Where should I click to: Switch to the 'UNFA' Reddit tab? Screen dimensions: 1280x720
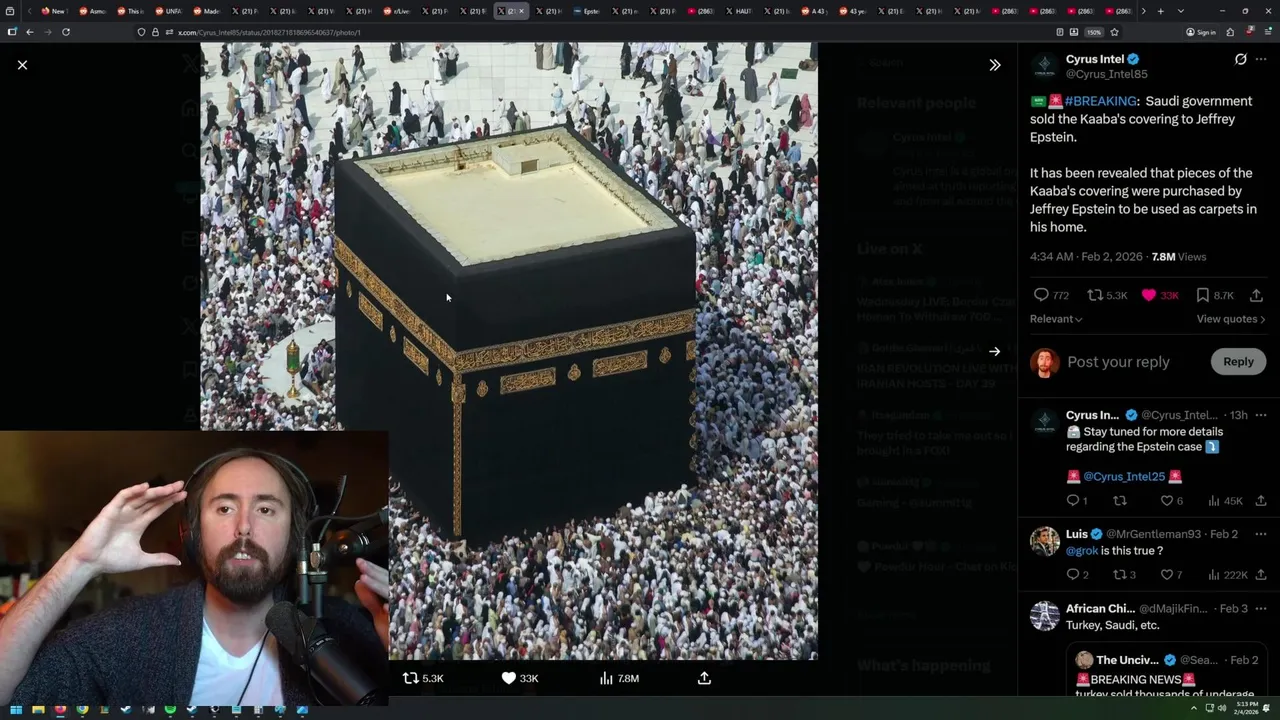168,11
